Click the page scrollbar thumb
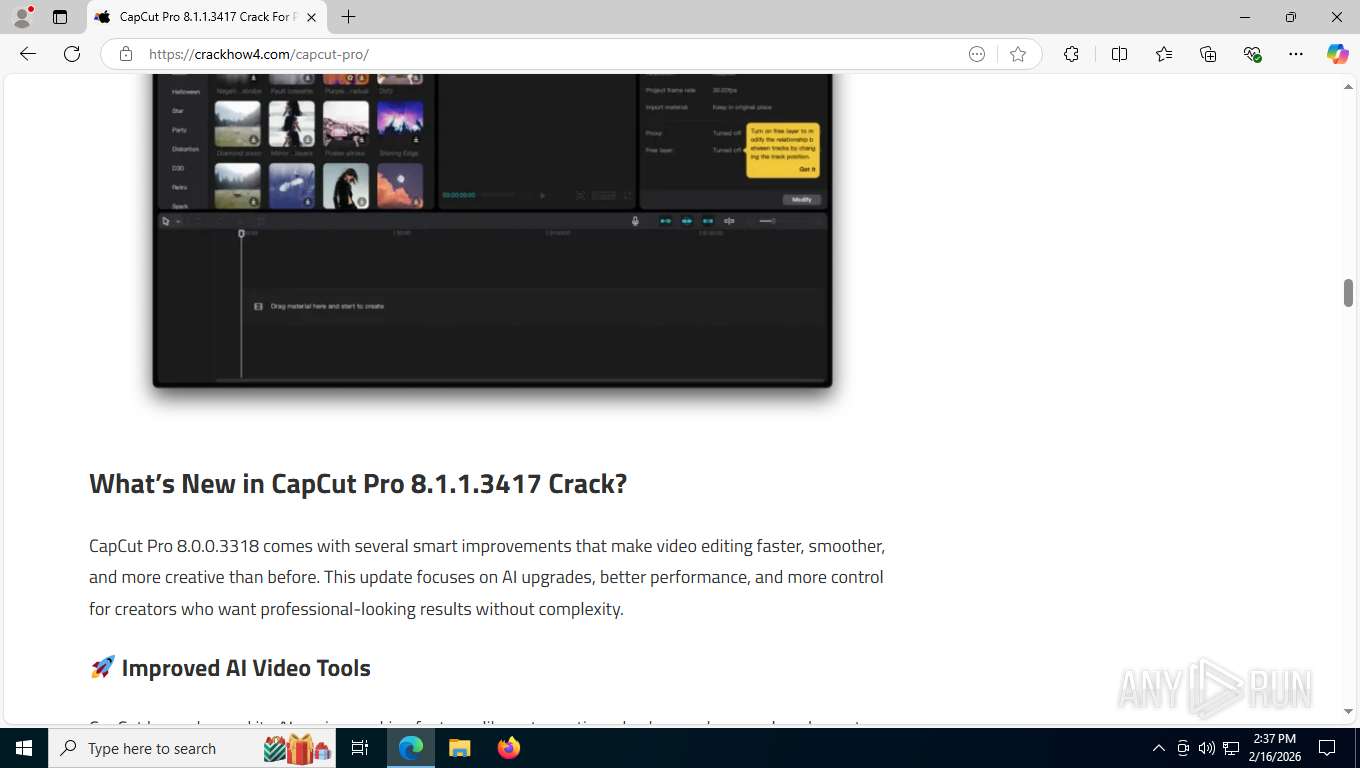 pyautogui.click(x=1348, y=293)
